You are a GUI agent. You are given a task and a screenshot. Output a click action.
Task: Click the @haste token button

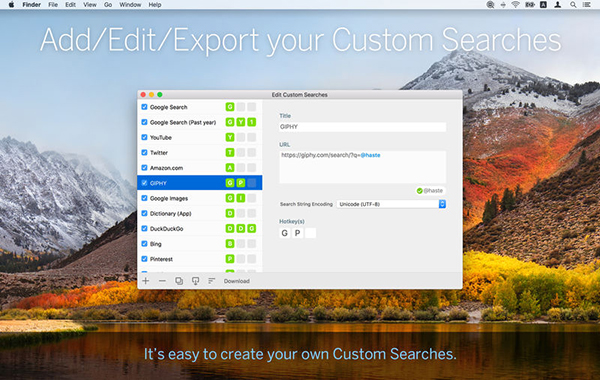[x=430, y=191]
